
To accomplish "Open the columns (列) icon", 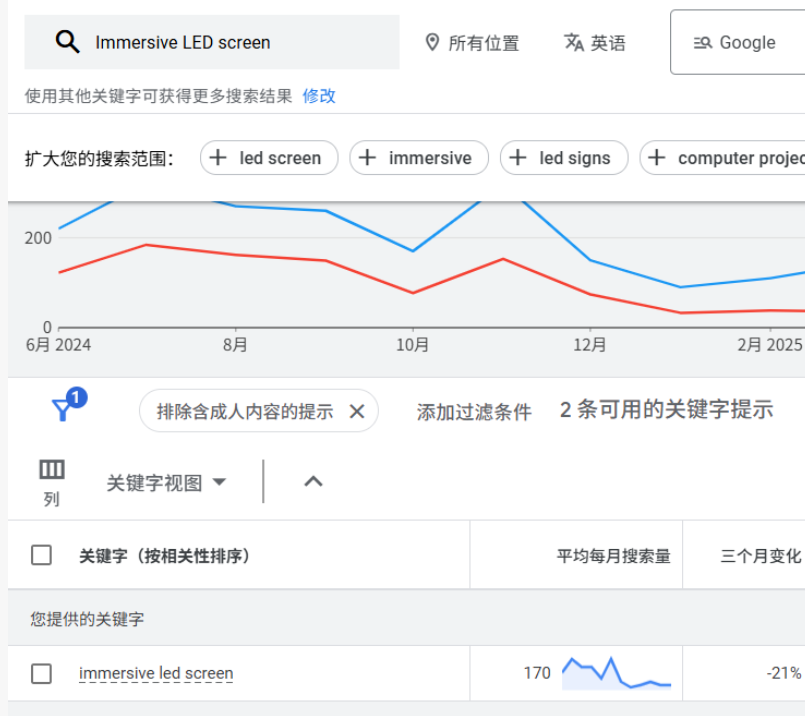I will pyautogui.click(x=52, y=470).
